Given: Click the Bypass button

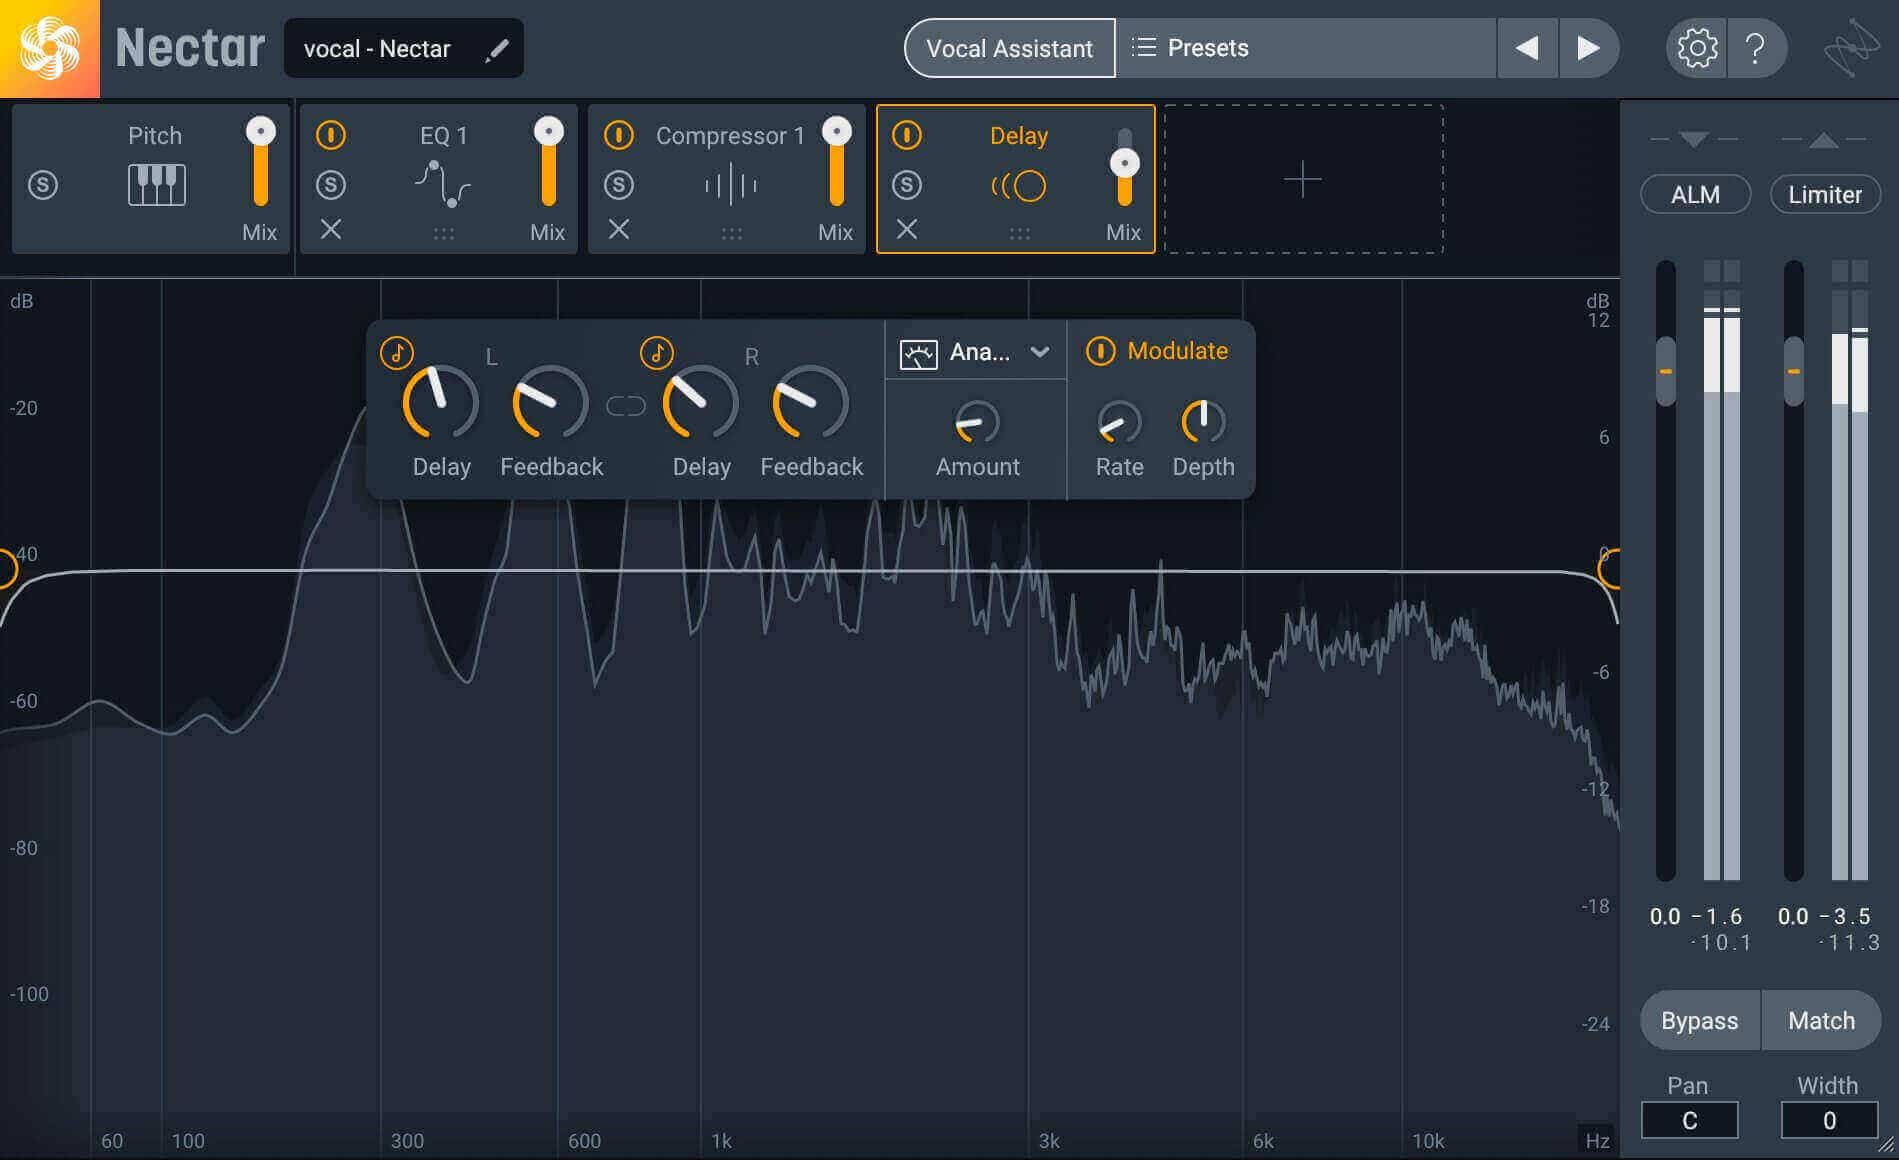Looking at the screenshot, I should [1700, 1020].
